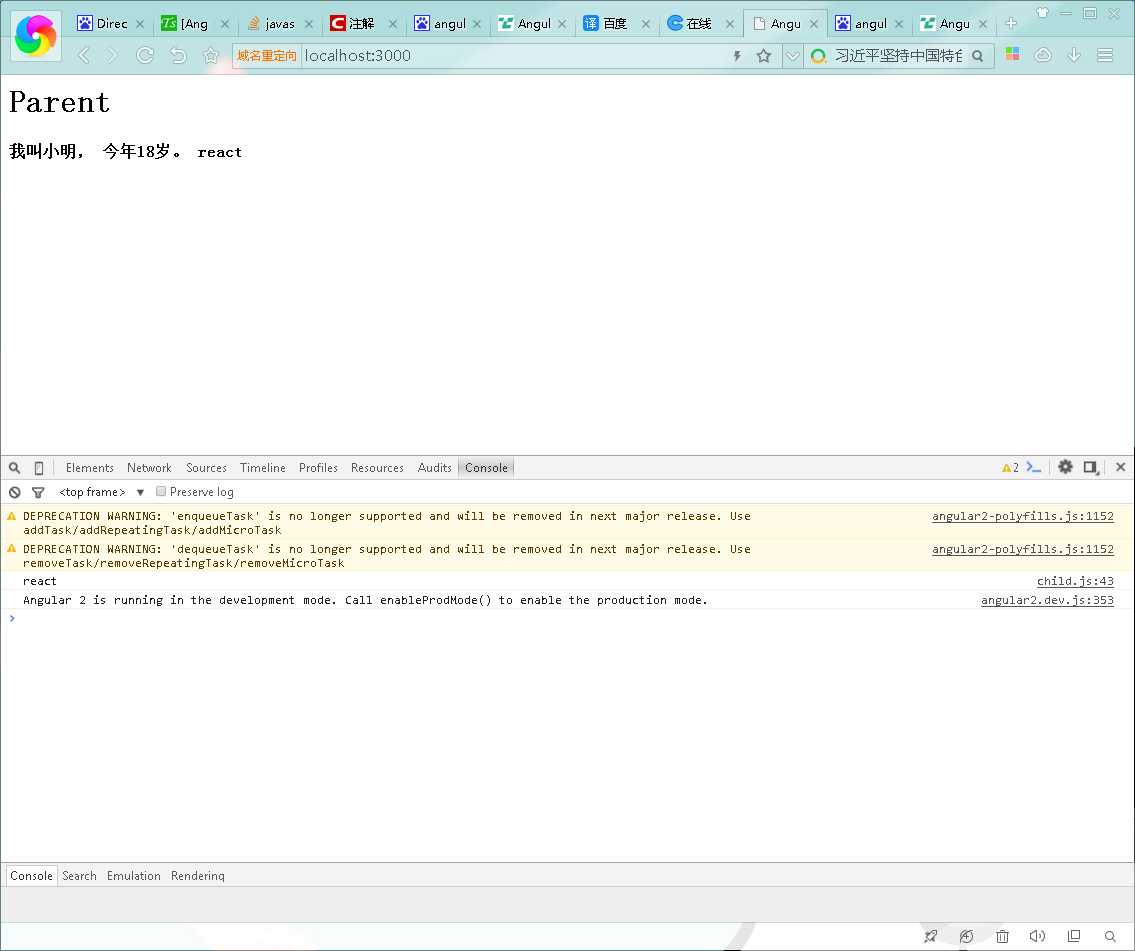Open the drawer Rendering tab
The height and width of the screenshot is (951, 1135).
click(x=198, y=876)
